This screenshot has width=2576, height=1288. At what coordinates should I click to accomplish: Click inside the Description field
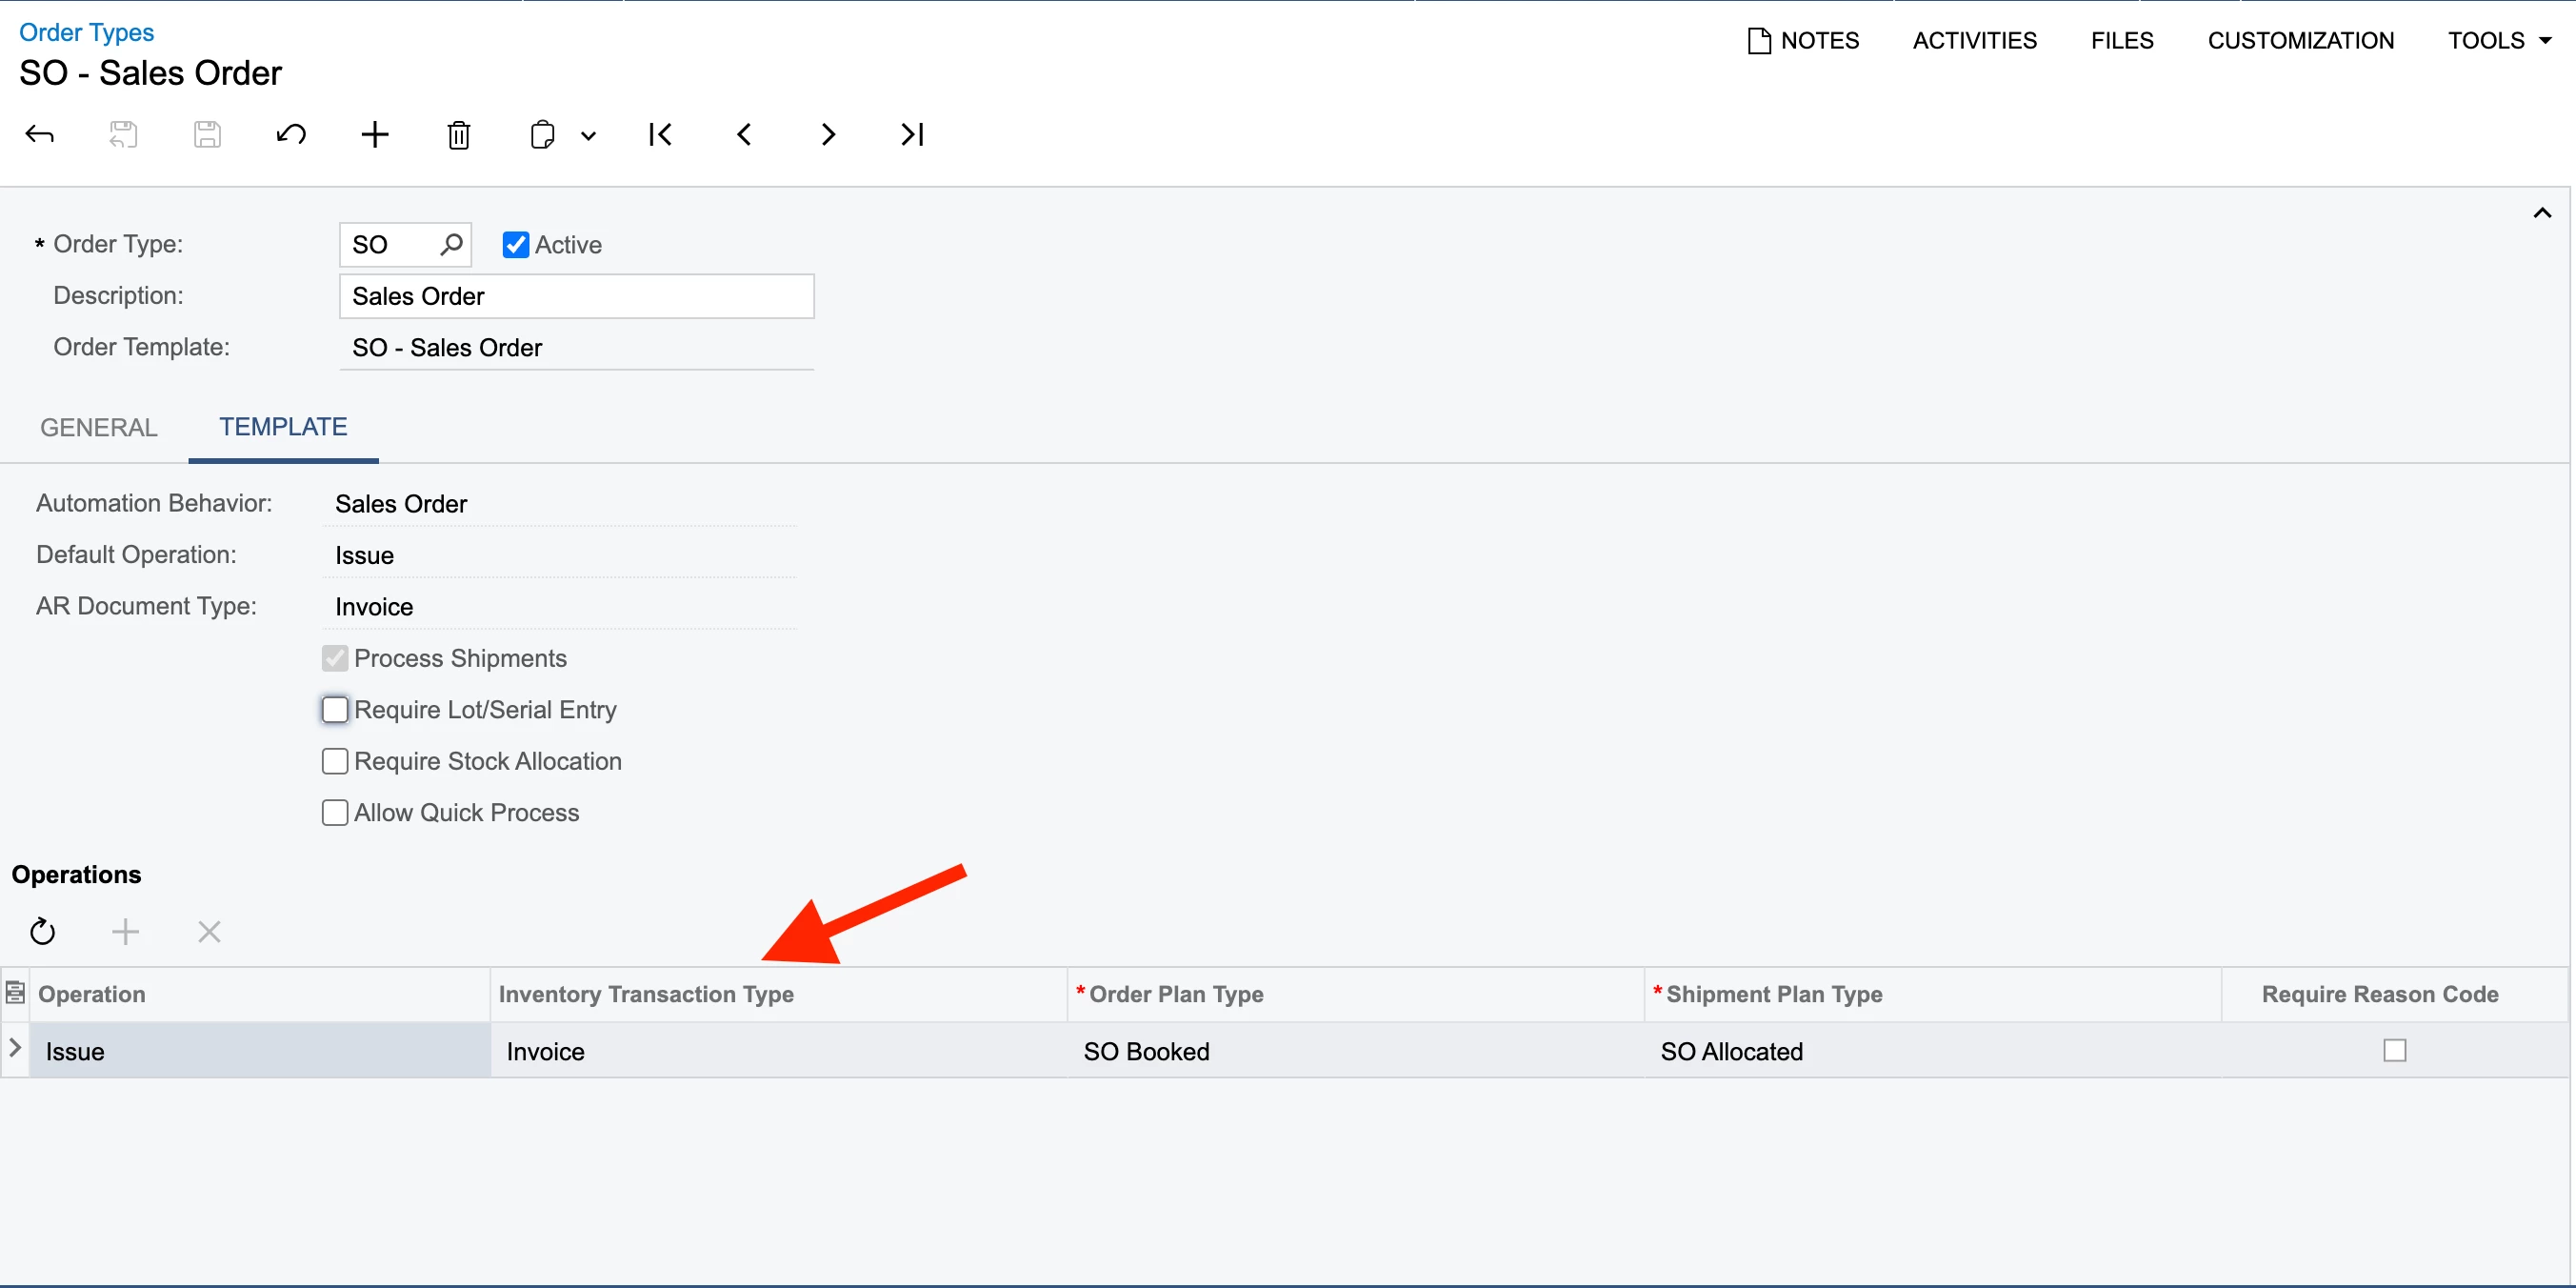tap(575, 296)
